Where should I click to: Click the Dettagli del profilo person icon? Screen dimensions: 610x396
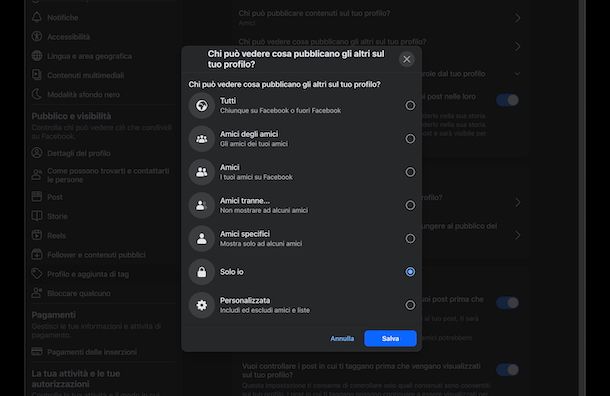coord(37,153)
